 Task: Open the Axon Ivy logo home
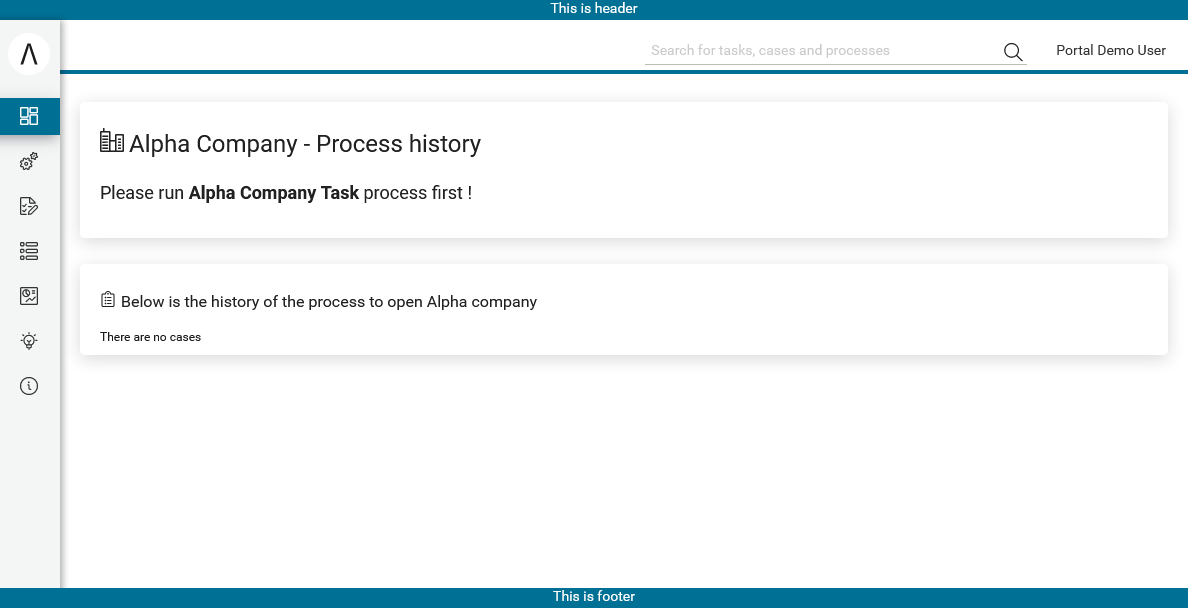pyautogui.click(x=29, y=54)
